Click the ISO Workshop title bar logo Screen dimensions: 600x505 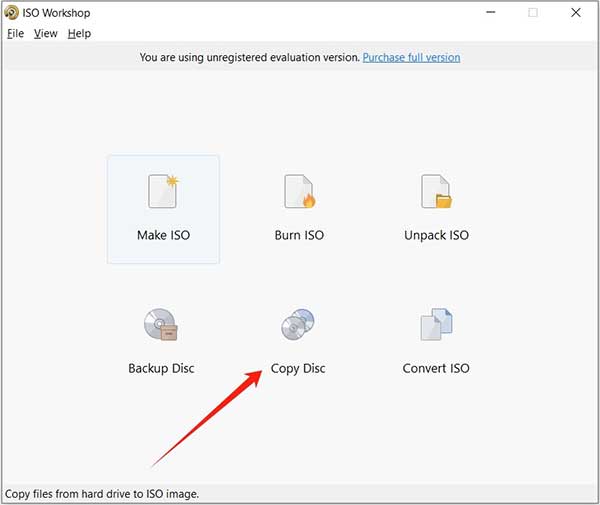click(x=11, y=13)
